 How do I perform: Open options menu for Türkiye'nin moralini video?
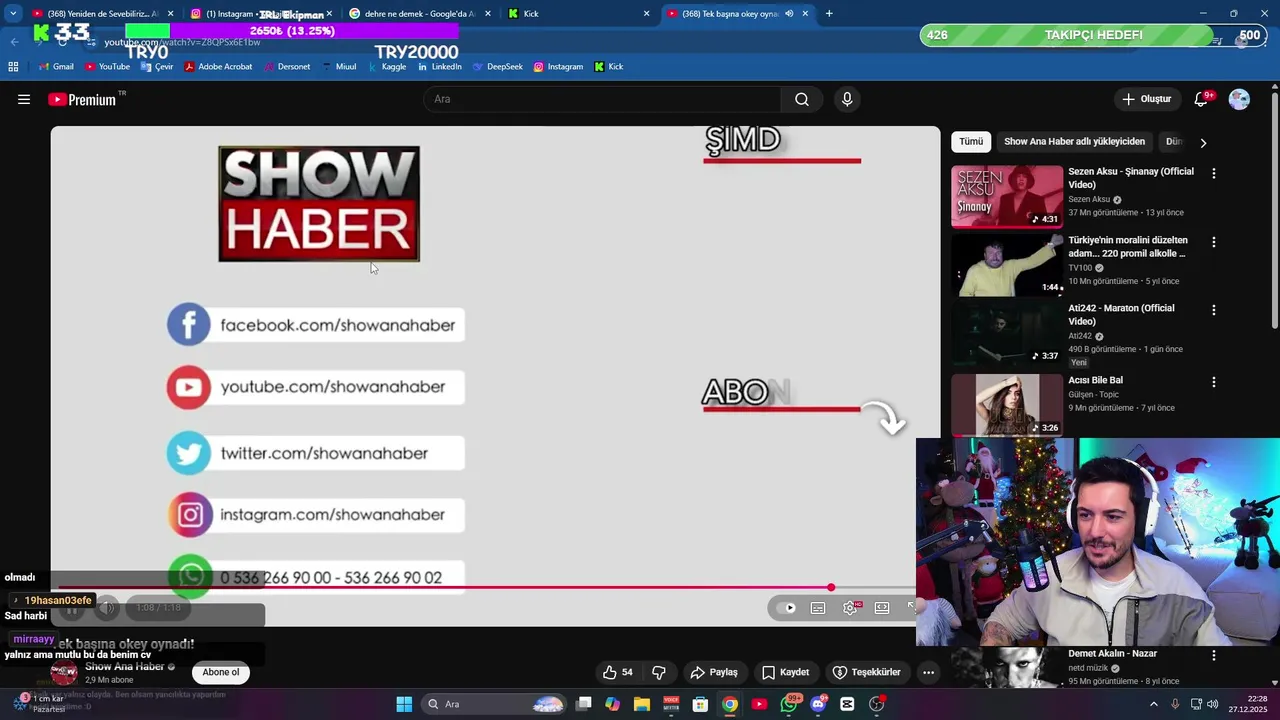(x=1214, y=242)
